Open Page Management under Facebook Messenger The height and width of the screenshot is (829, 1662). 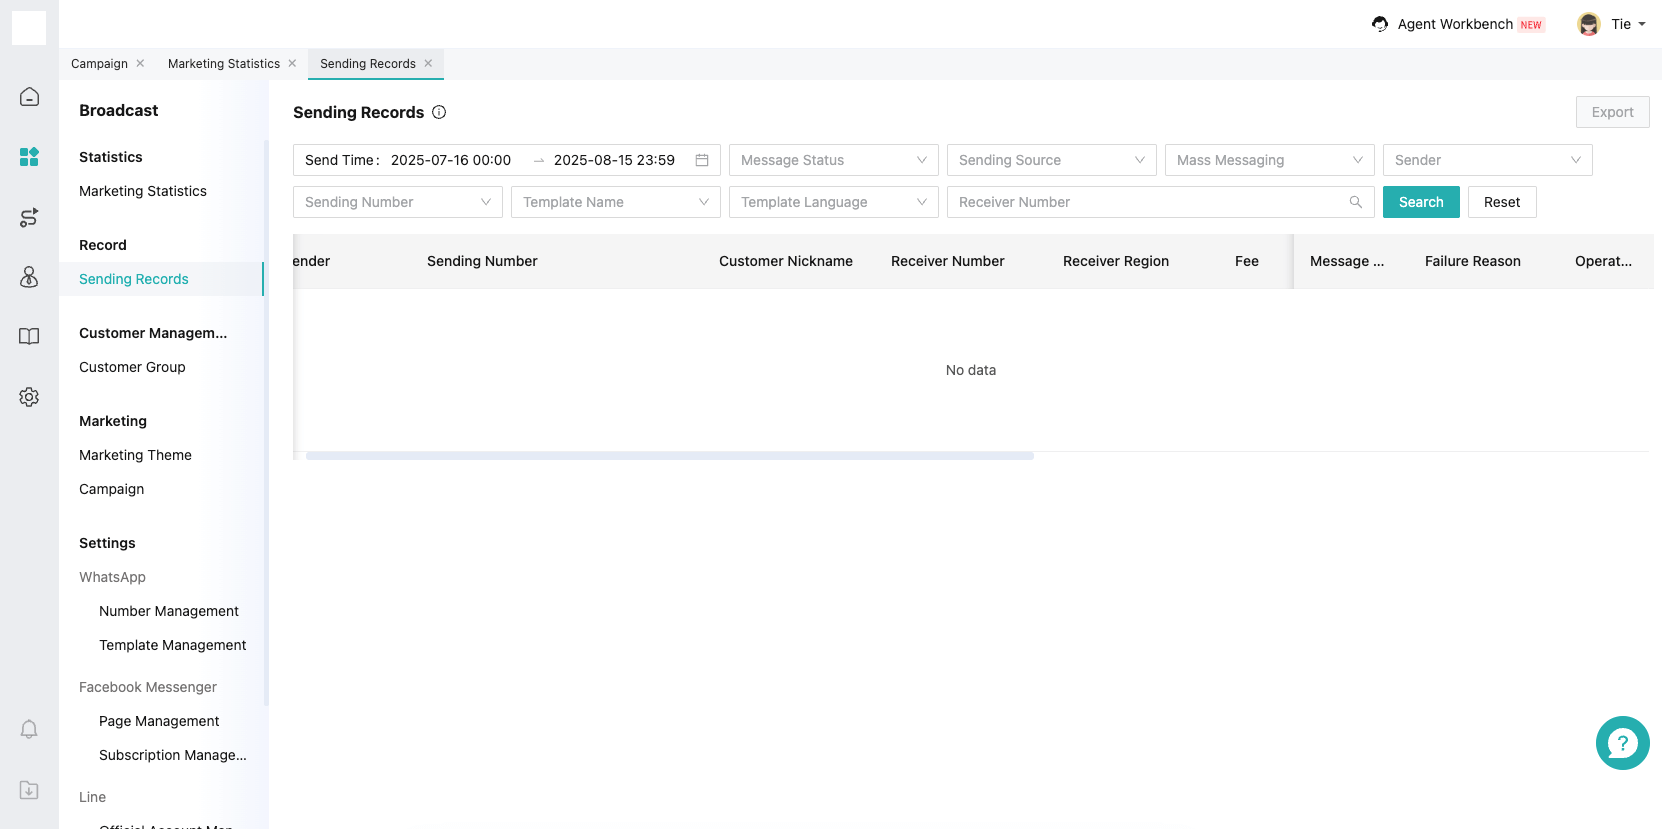(x=159, y=721)
